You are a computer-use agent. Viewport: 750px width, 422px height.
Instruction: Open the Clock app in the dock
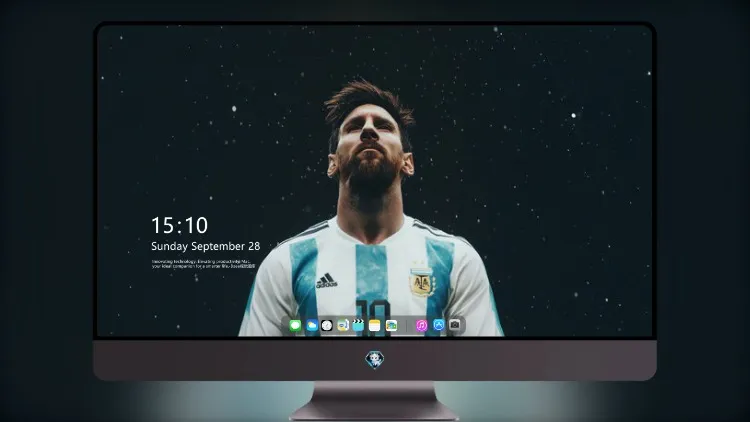point(327,326)
